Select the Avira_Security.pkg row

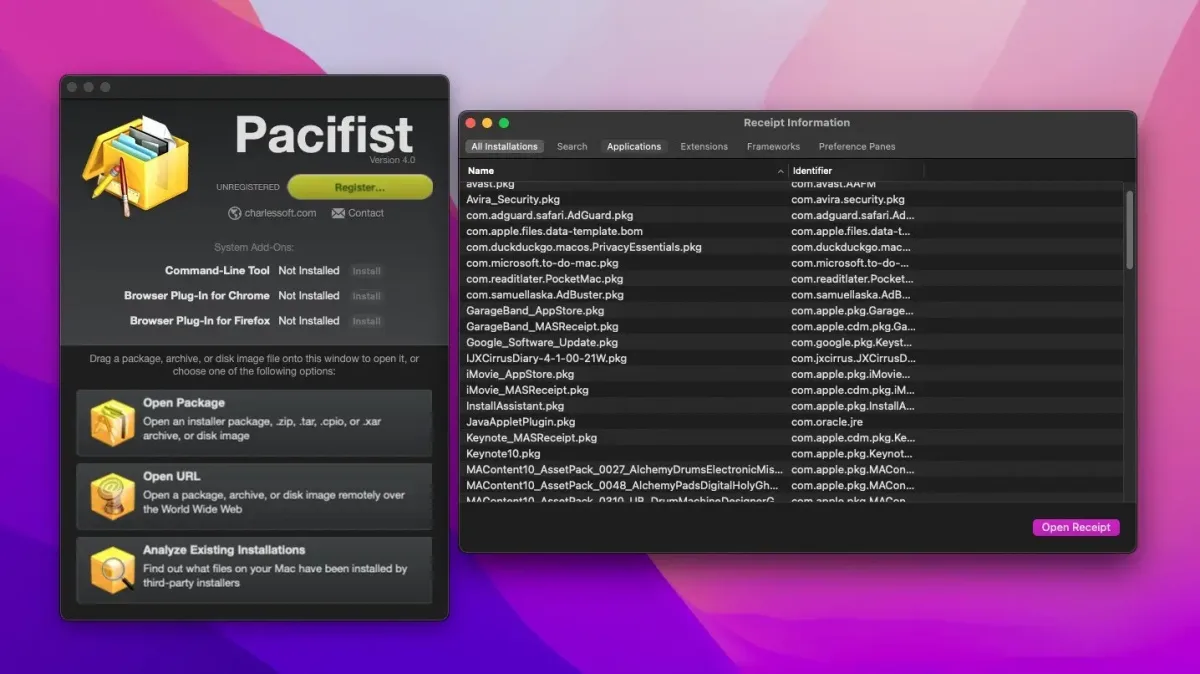792,200
